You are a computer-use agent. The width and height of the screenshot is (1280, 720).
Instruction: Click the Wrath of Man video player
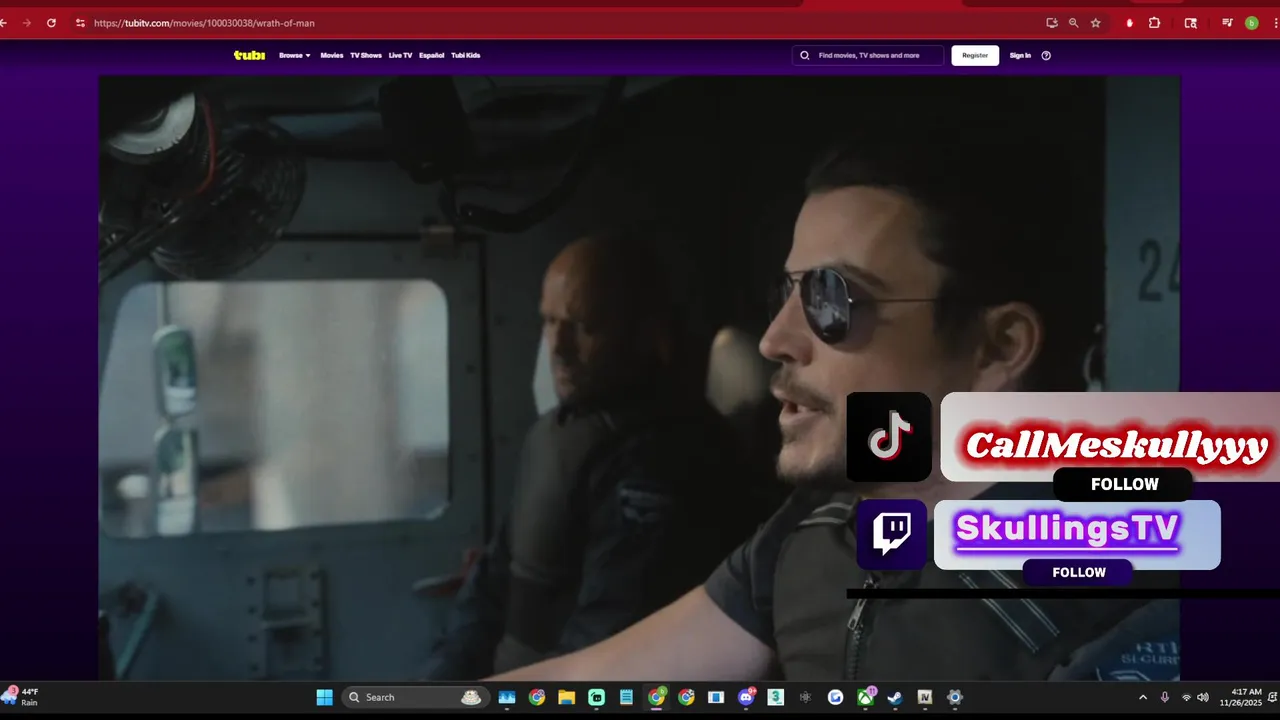click(x=639, y=378)
